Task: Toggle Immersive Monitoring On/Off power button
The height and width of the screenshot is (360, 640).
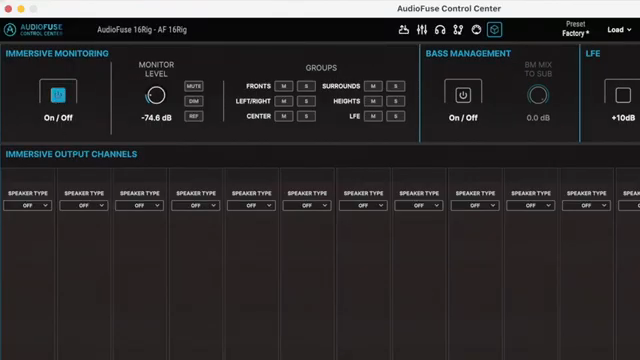Action: tap(58, 95)
